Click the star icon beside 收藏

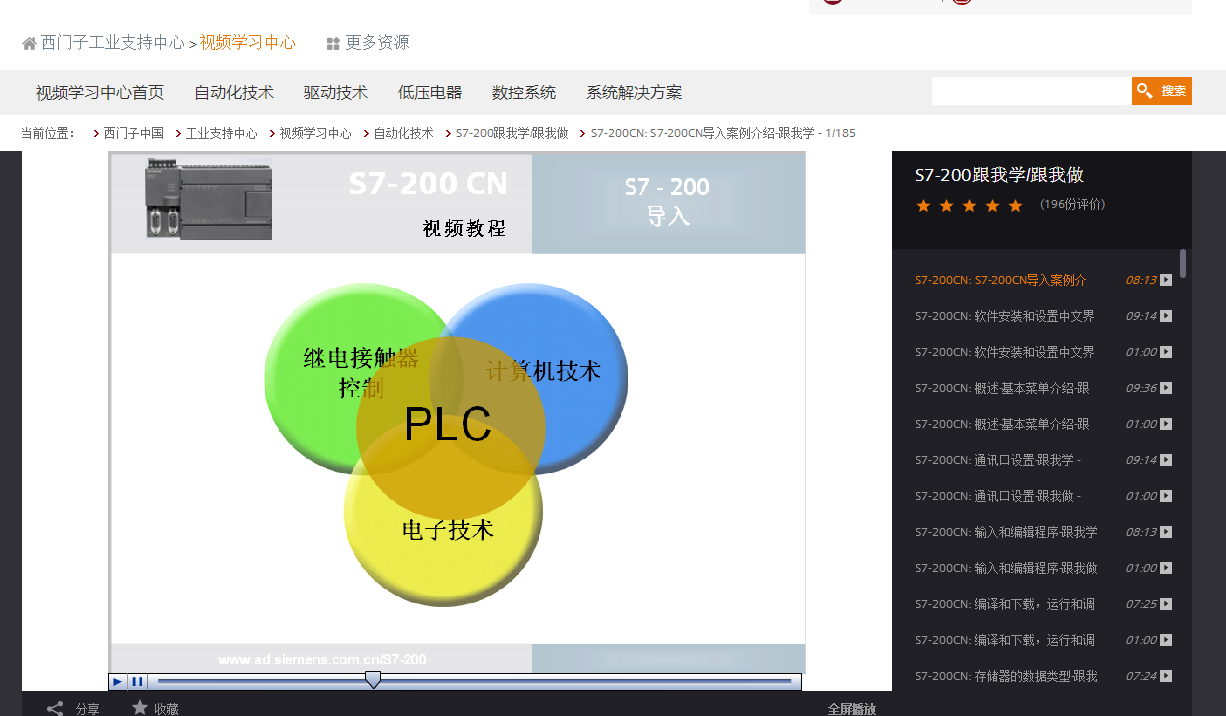tap(140, 708)
